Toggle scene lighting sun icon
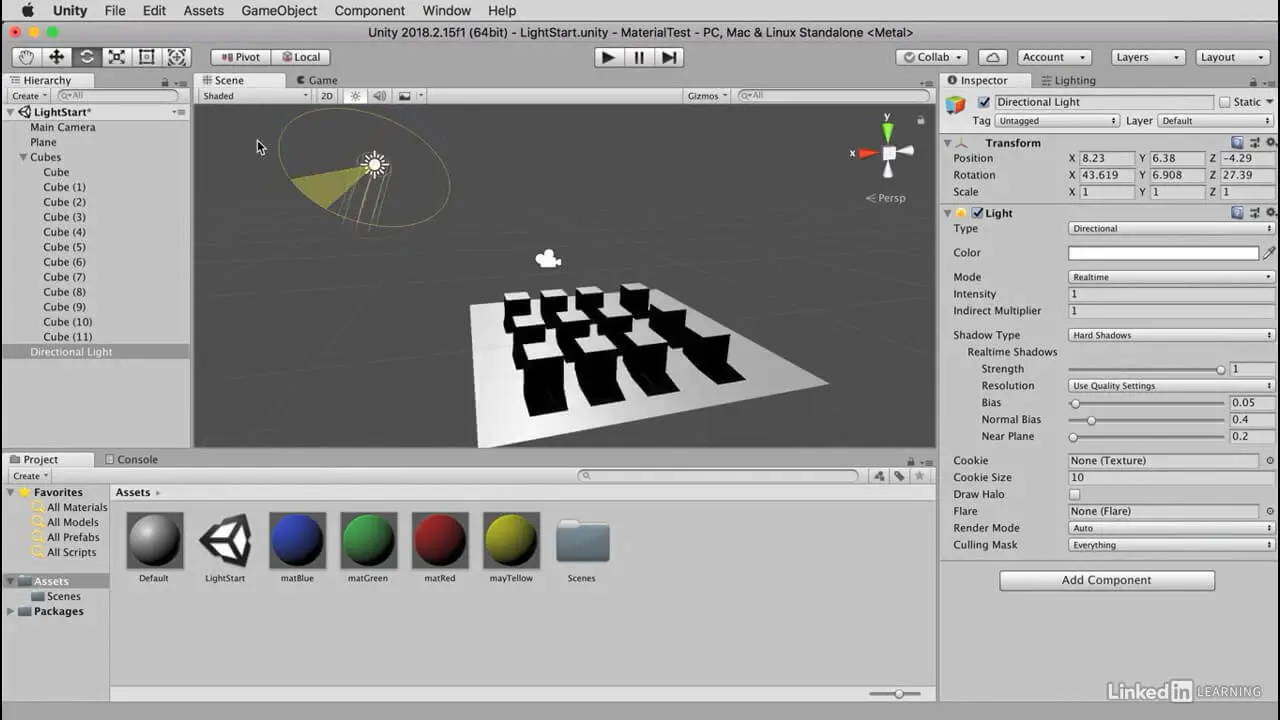 point(355,96)
